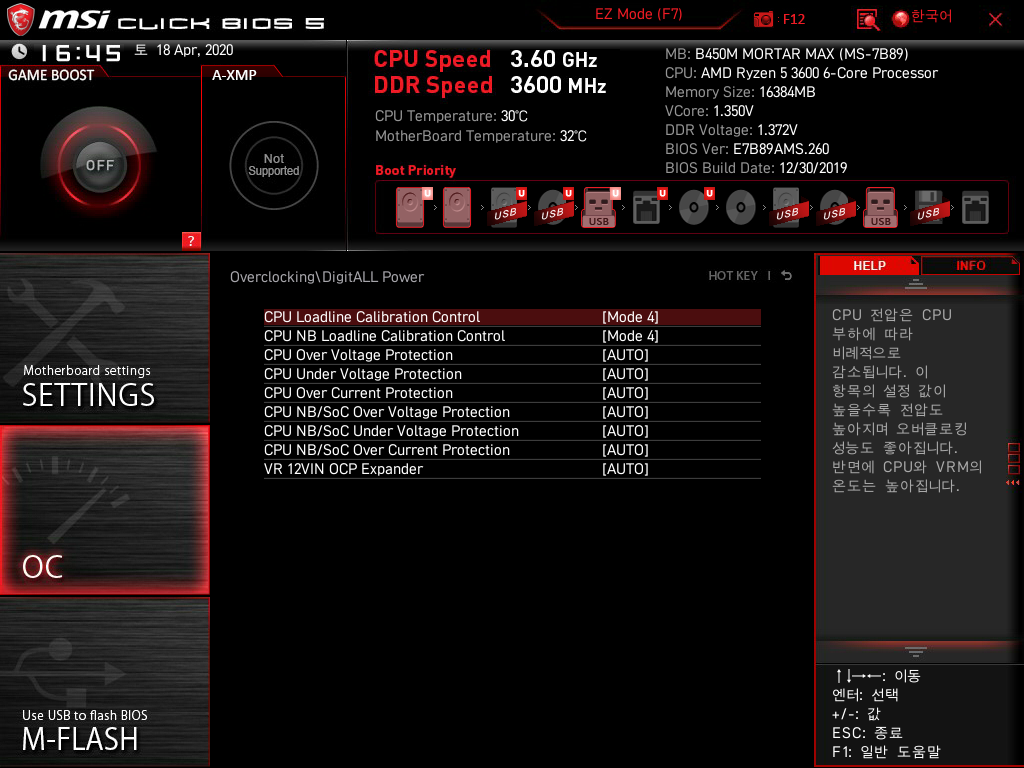This screenshot has height=768, width=1024.
Task: Select the highlighted UEFI USB key boot device
Action: coord(599,208)
